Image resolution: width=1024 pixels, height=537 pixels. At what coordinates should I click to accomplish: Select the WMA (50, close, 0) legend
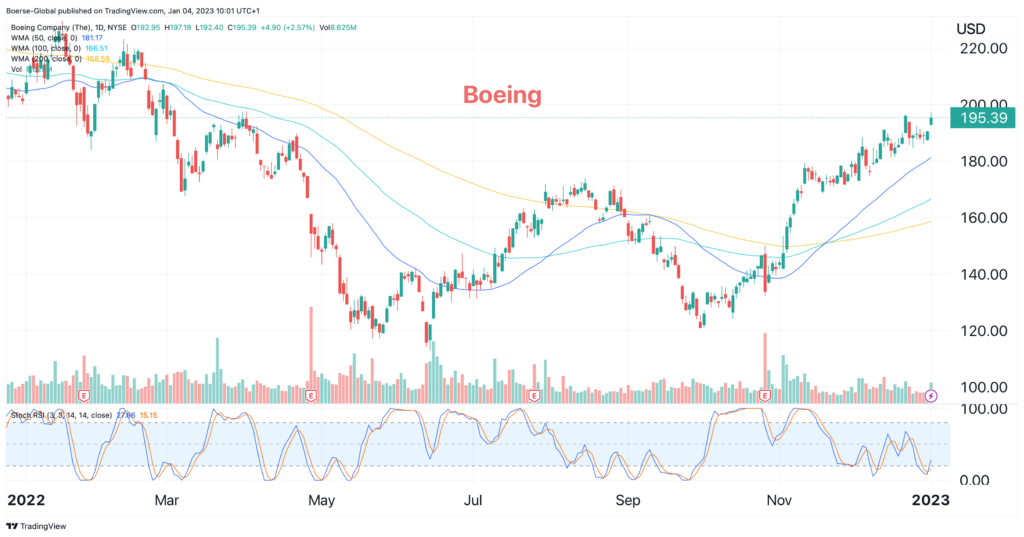[44, 38]
